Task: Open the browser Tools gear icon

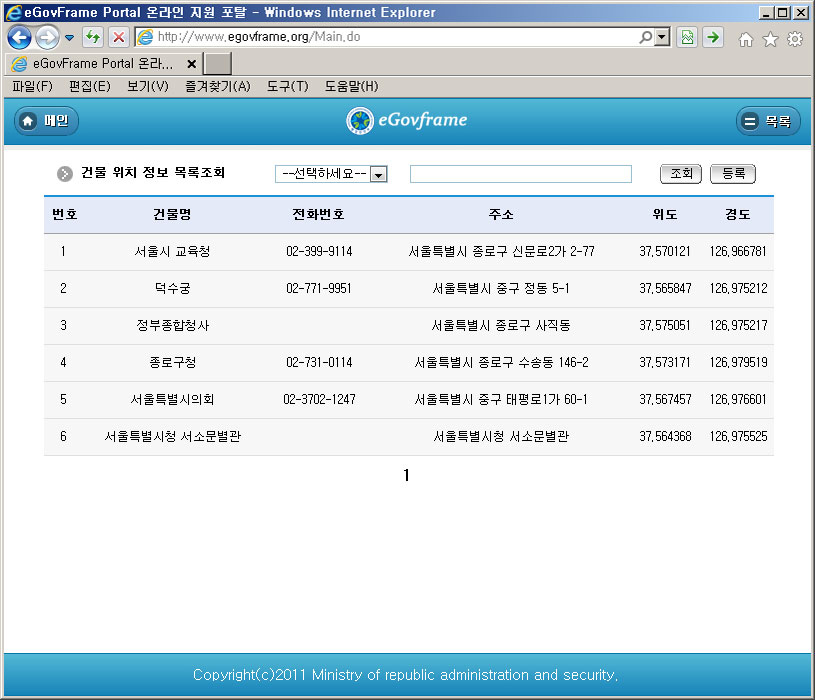Action: pos(795,39)
